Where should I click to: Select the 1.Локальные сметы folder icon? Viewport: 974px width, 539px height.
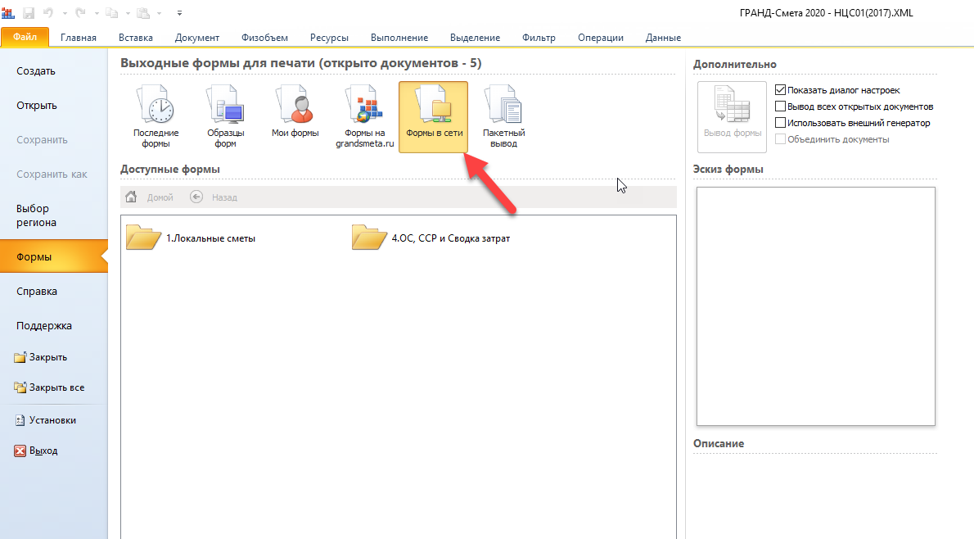pos(143,237)
